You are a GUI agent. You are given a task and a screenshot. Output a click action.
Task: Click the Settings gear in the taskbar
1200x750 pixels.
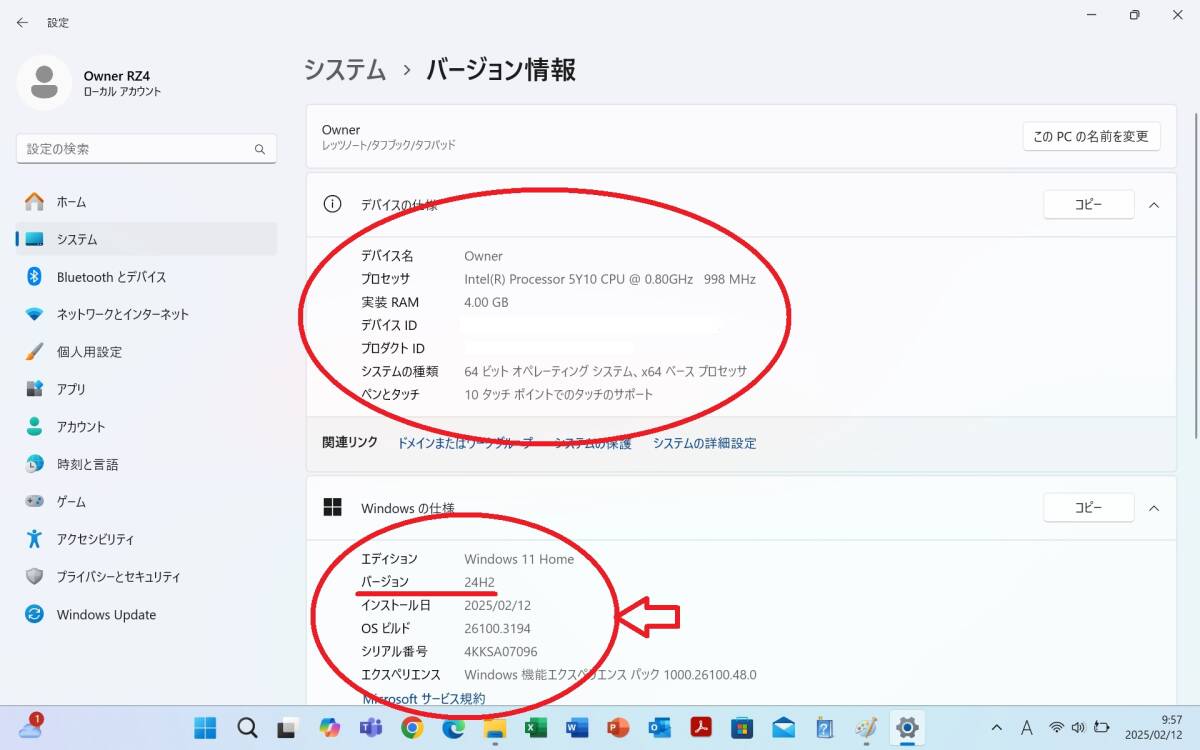908,727
